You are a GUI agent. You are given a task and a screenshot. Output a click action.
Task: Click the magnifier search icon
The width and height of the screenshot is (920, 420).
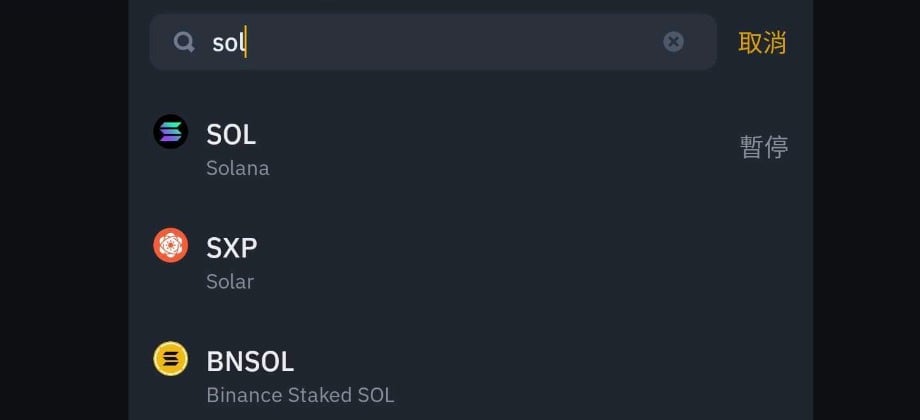184,42
